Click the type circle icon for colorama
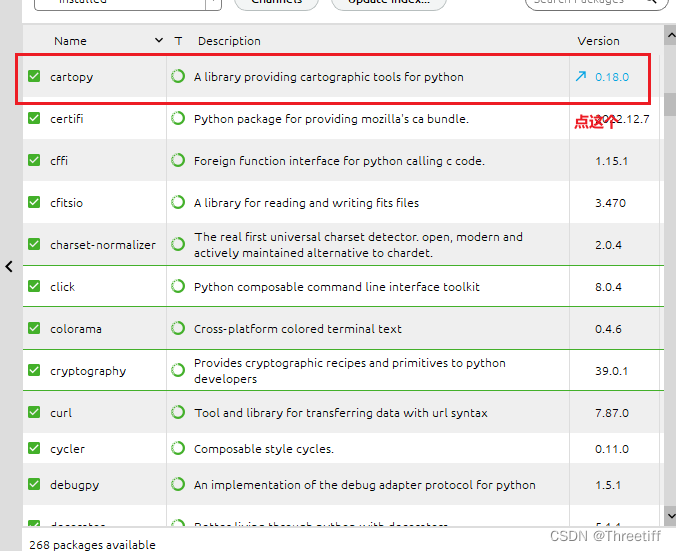676x551 pixels. [178, 329]
